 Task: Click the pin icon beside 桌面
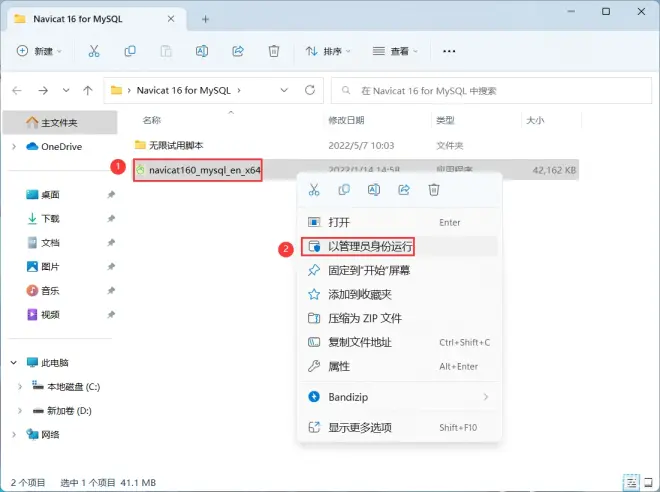coord(111,194)
